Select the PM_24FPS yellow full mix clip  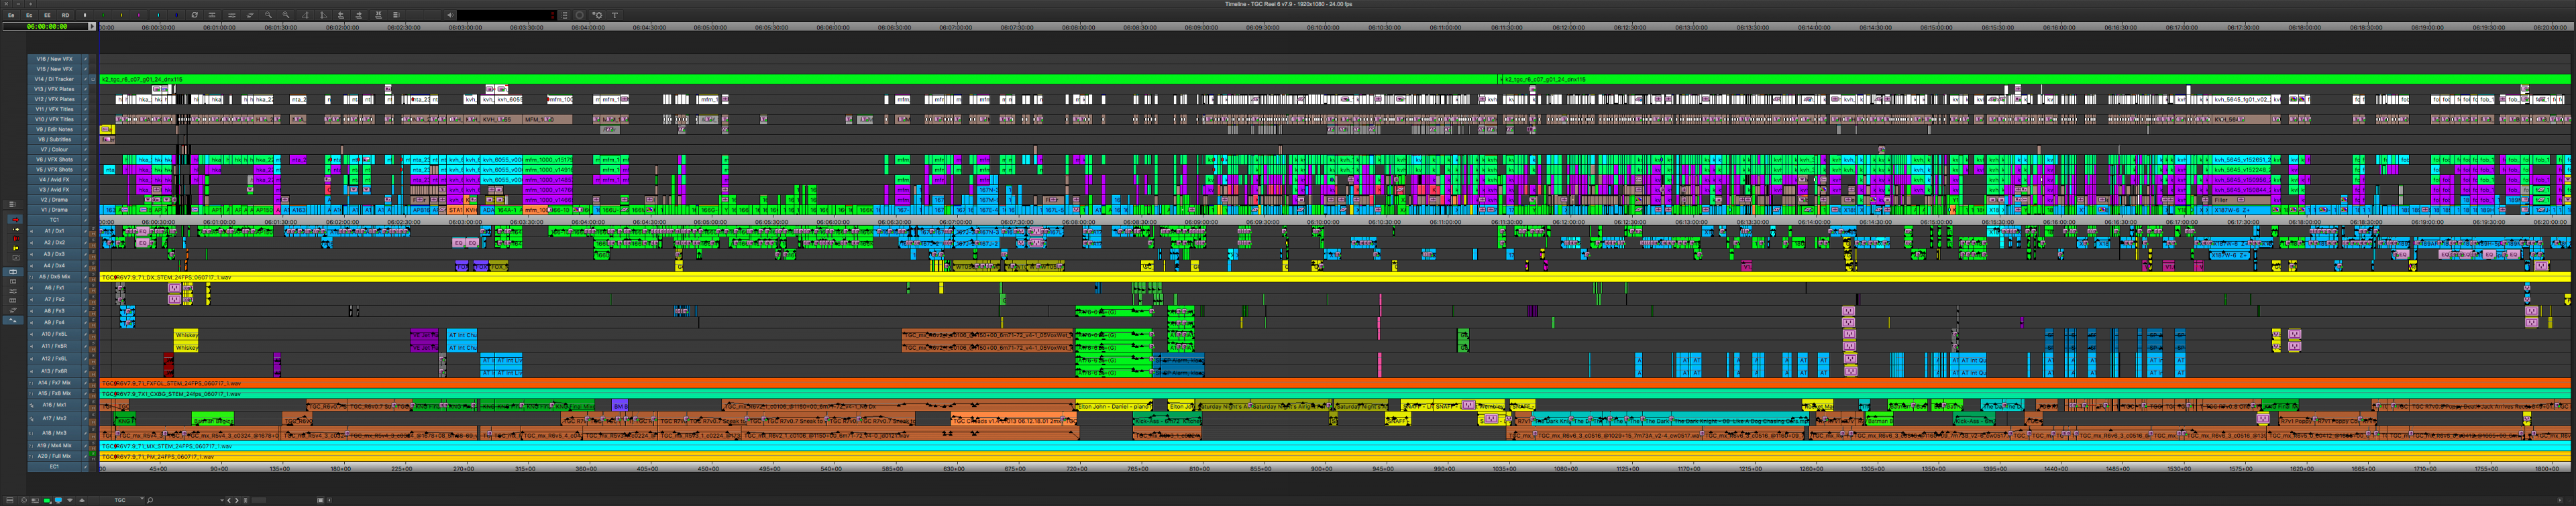(x=1335, y=456)
